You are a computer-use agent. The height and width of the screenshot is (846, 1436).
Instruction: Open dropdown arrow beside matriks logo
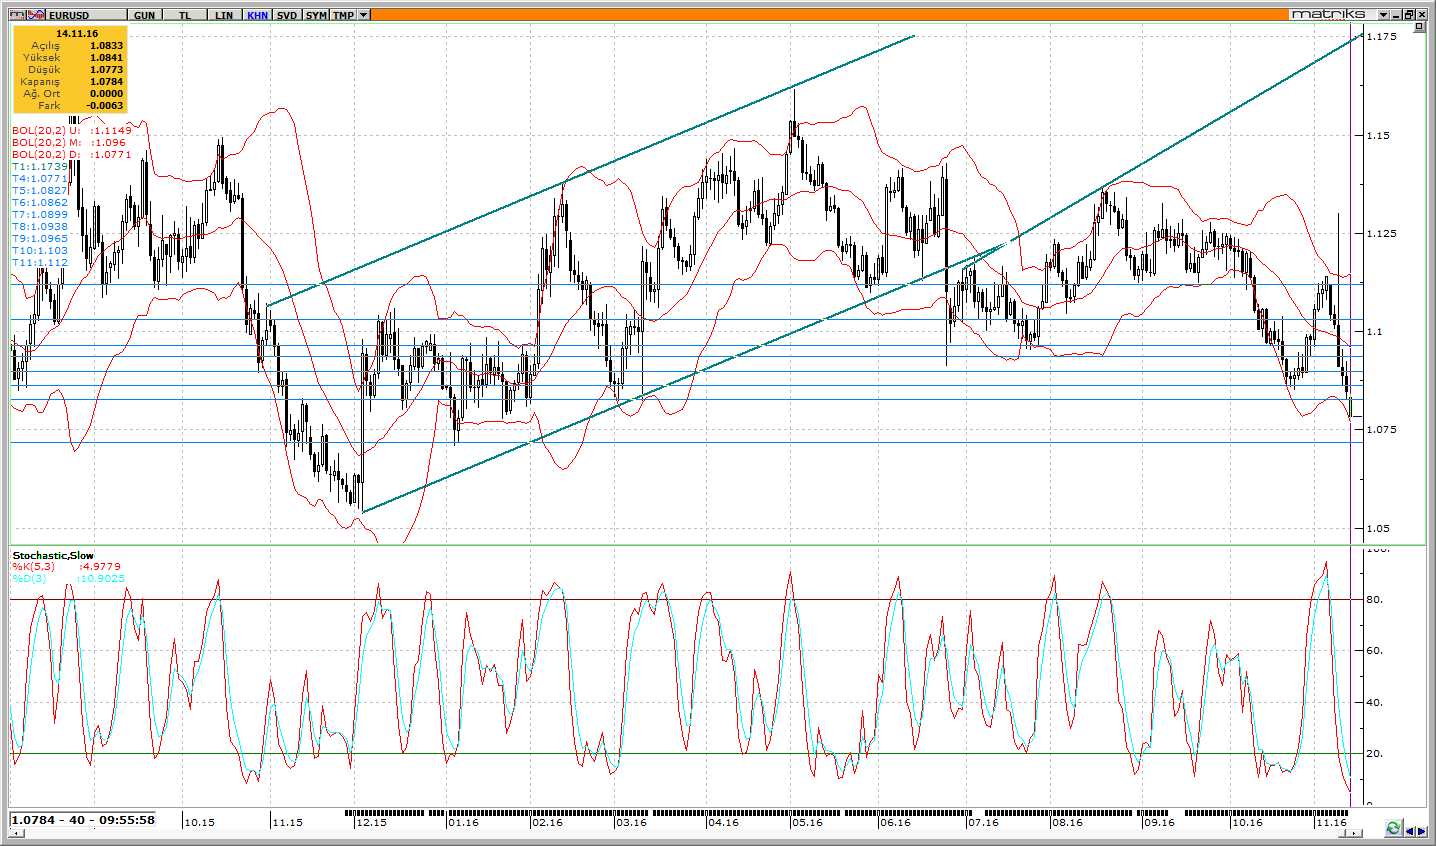point(1384,15)
